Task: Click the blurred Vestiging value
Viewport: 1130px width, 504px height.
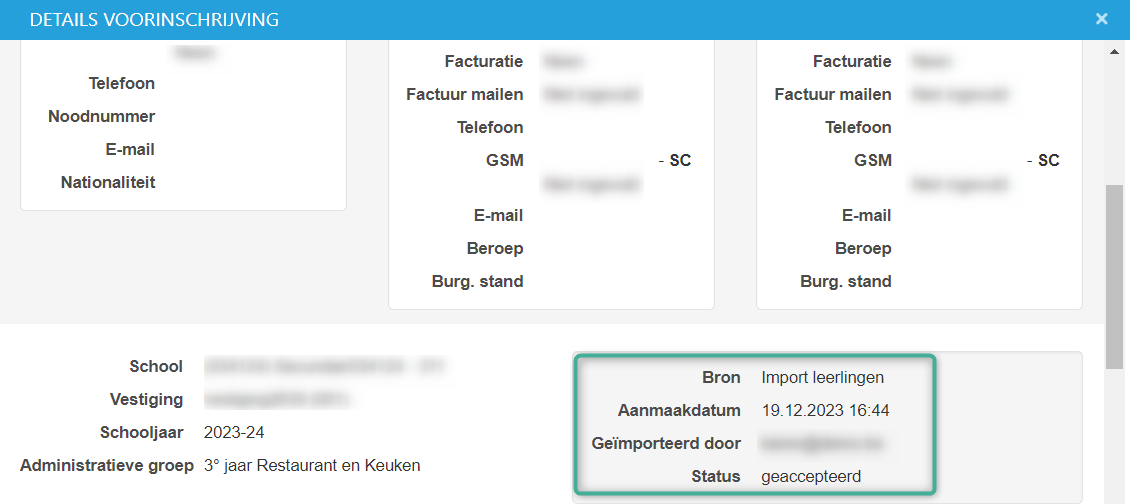Action: [x=279, y=399]
